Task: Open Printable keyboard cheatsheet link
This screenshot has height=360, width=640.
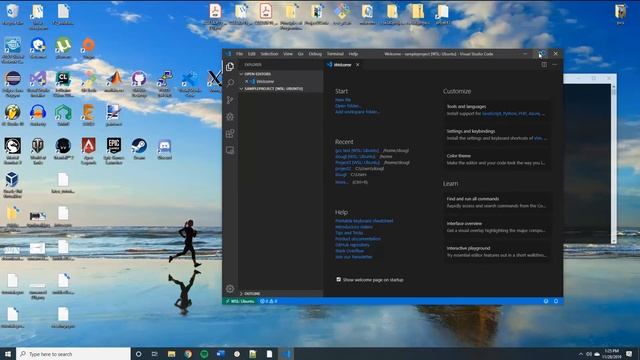Action: 364,221
